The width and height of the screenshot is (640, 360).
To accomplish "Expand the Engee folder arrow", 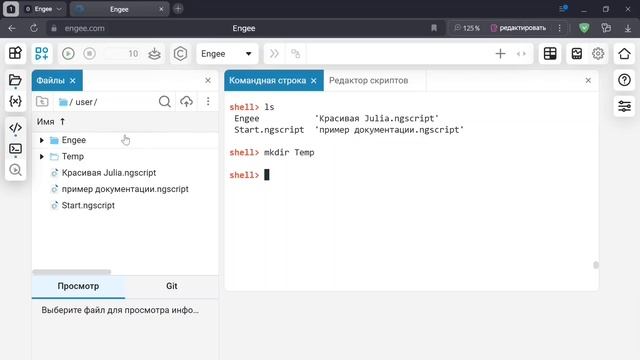I will click(42, 140).
